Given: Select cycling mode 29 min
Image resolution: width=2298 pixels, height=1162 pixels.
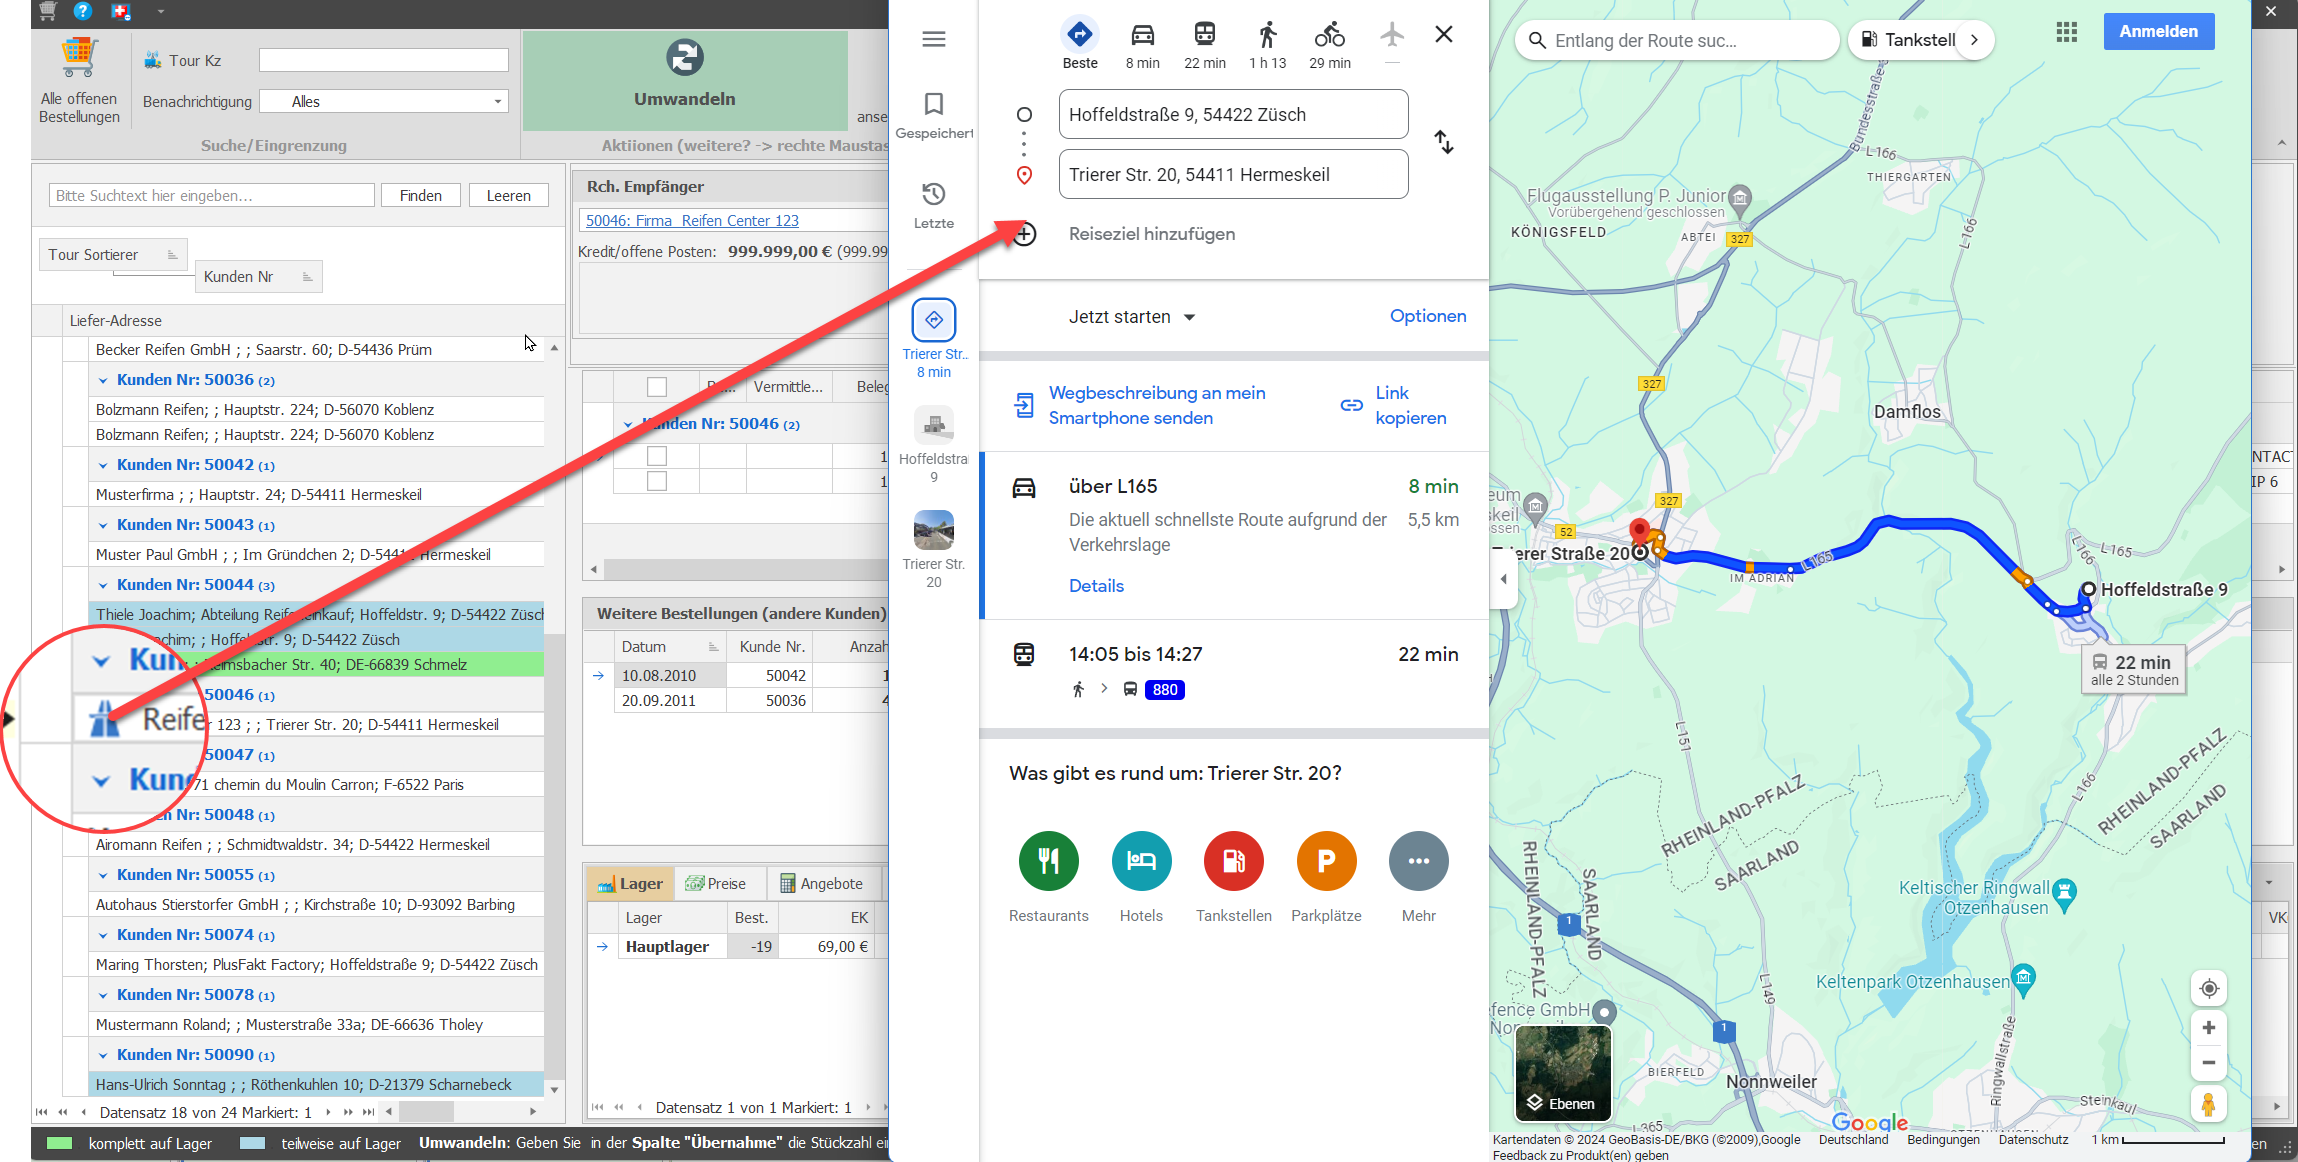Looking at the screenshot, I should click(x=1329, y=44).
